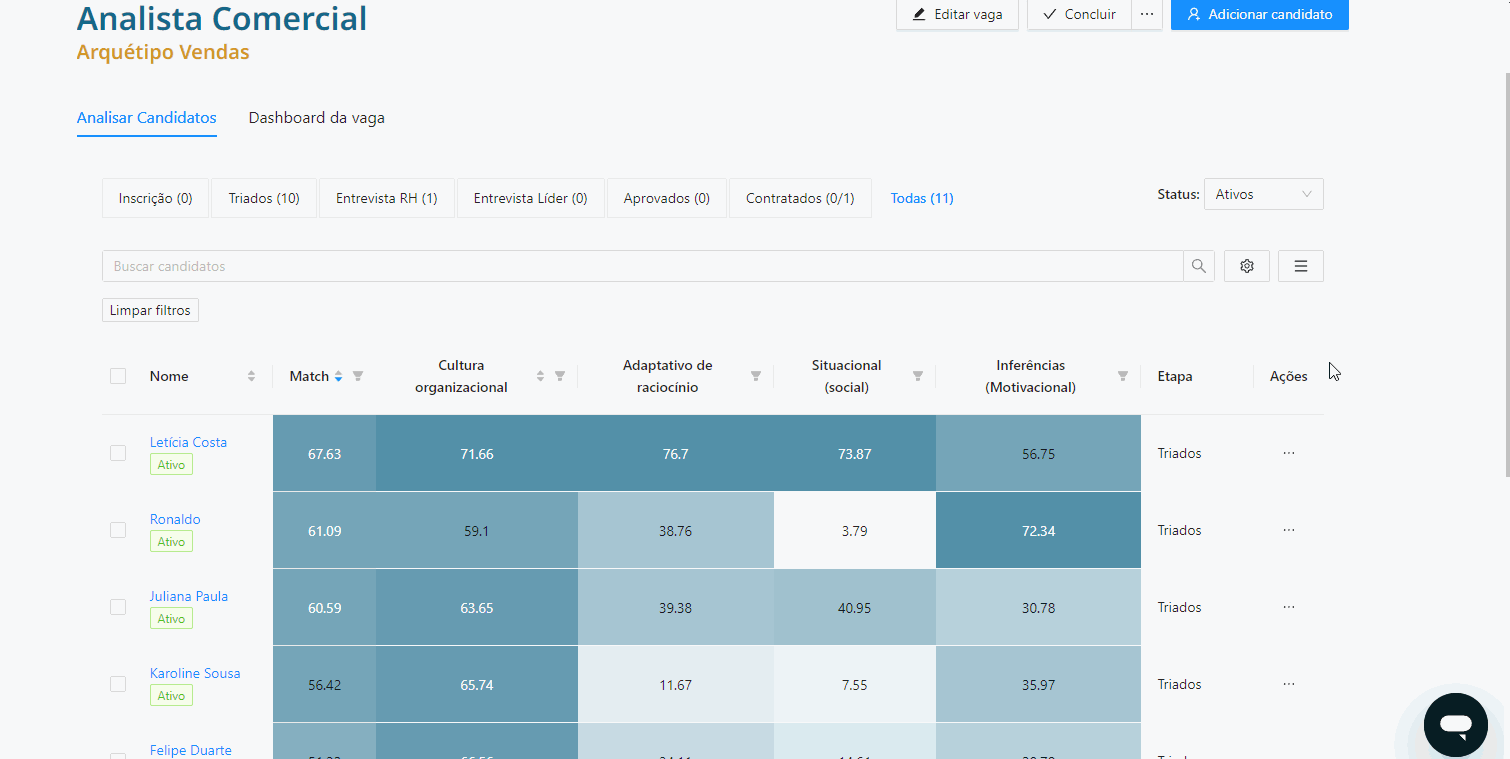1510x759 pixels.
Task: Tick the checkbox beside Ronaldo
Action: [x=118, y=530]
